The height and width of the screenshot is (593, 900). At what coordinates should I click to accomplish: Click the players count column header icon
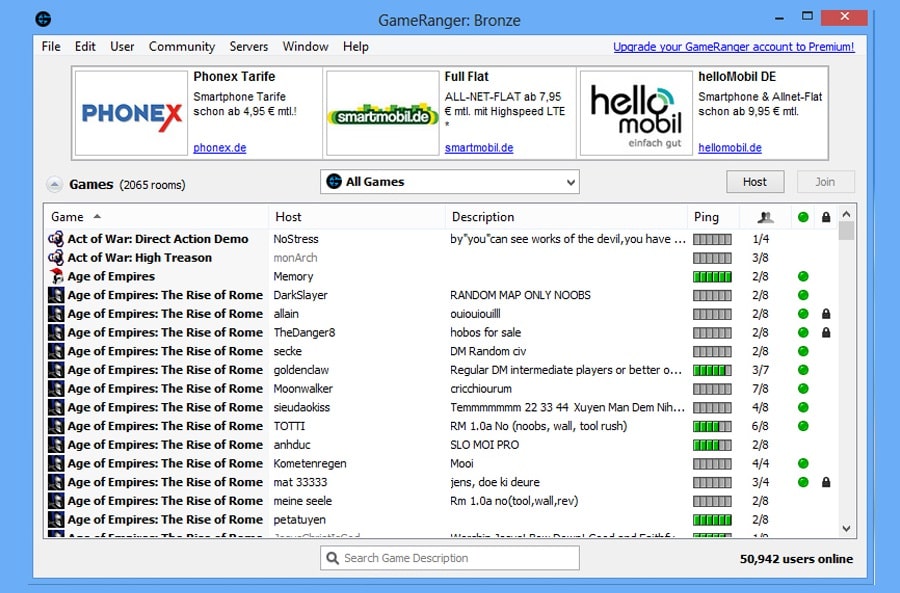[x=765, y=217]
